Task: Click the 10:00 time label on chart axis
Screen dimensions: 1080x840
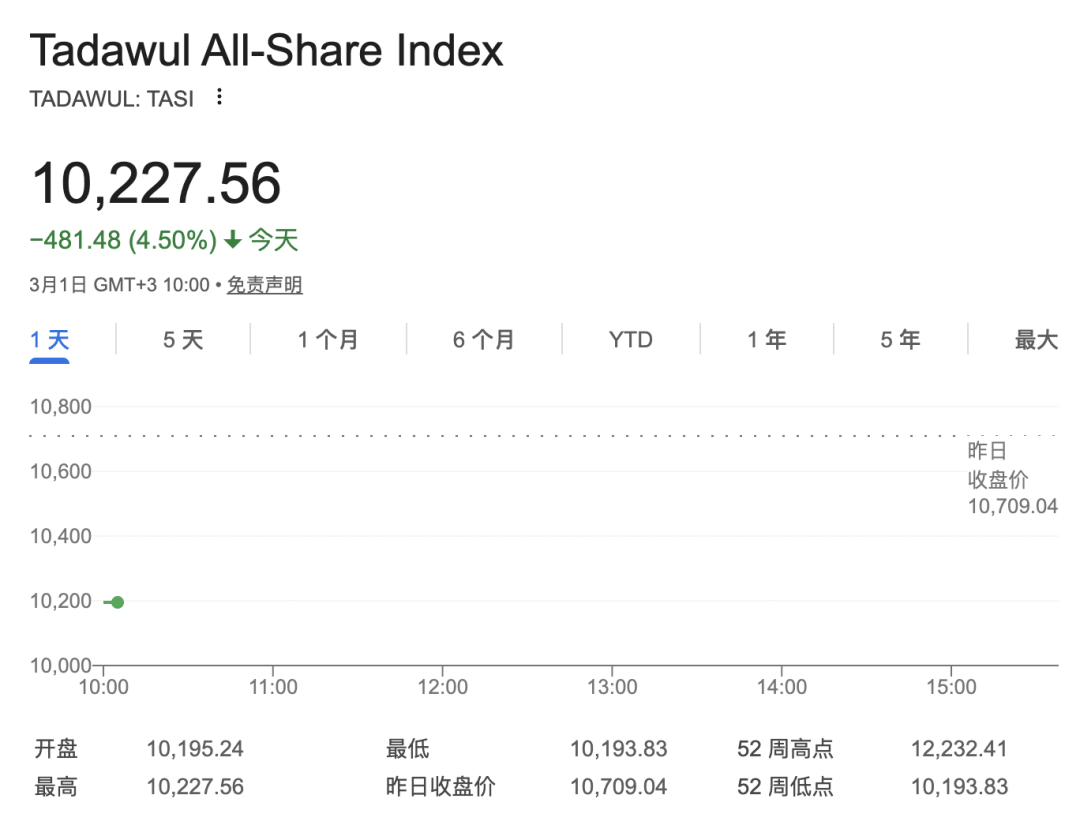Action: pyautogui.click(x=106, y=687)
